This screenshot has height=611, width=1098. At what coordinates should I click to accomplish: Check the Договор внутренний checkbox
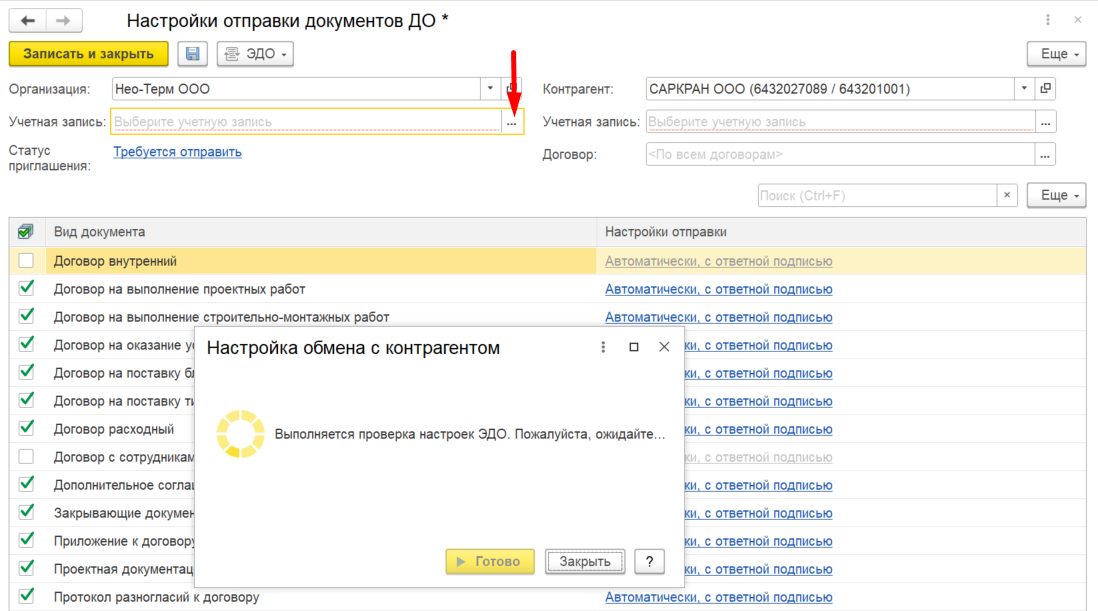[x=26, y=261]
